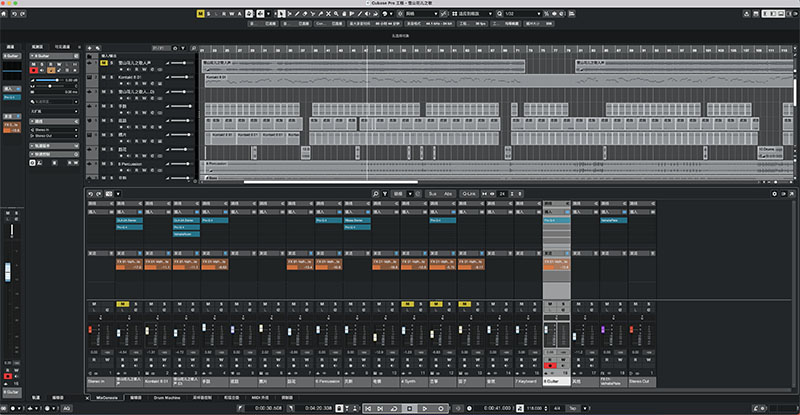
Task: Mute the 8 Guitar mixer channel
Action: [x=550, y=304]
